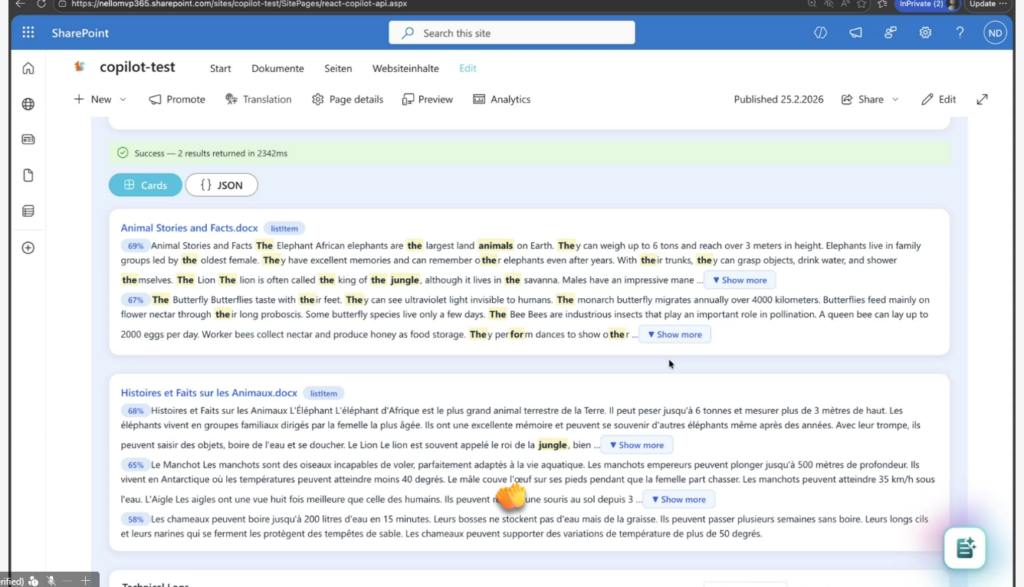Viewport: 1024px width, 587px height.
Task: Click the Search this site box
Action: [x=511, y=33]
